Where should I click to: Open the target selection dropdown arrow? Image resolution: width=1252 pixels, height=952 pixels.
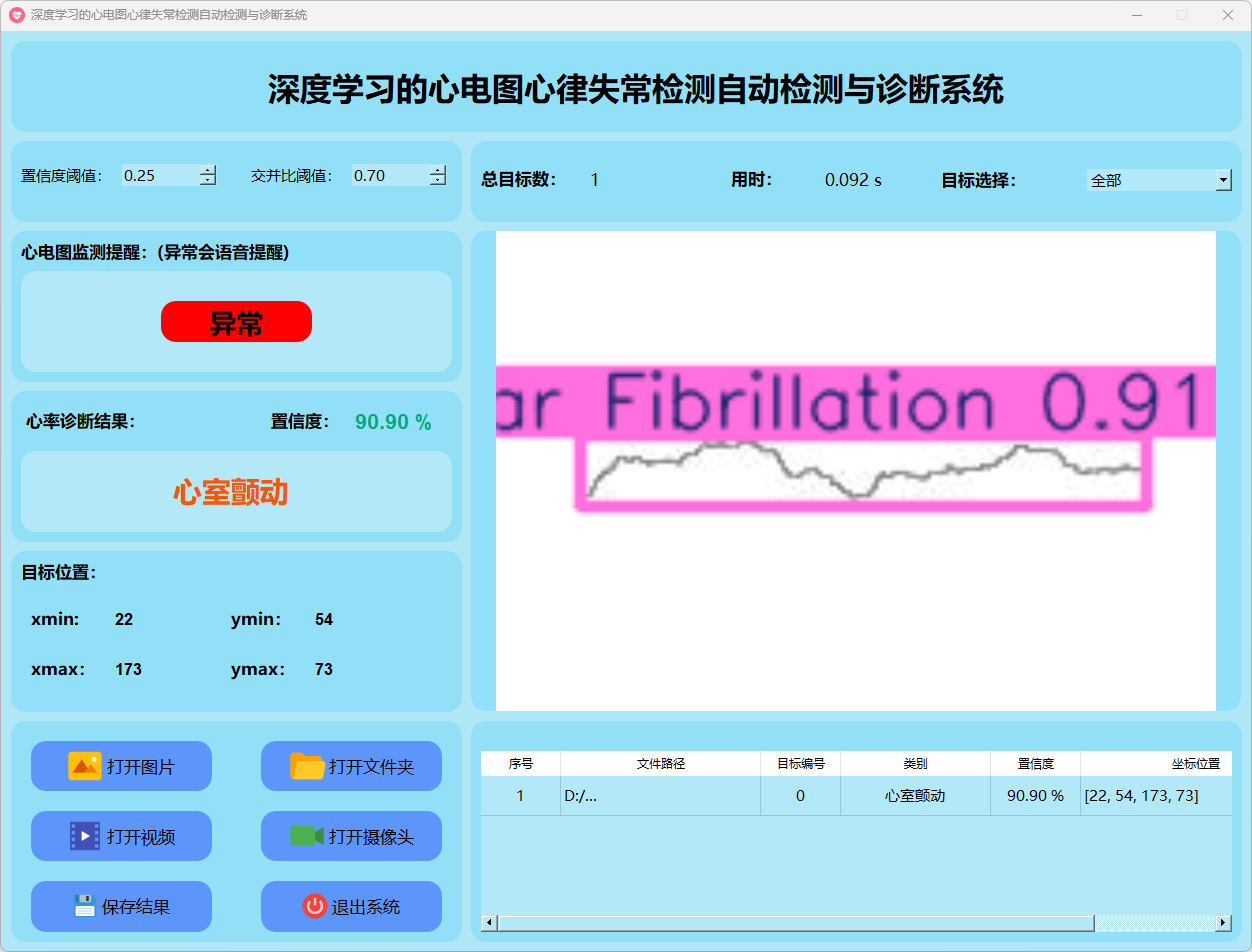(1223, 180)
